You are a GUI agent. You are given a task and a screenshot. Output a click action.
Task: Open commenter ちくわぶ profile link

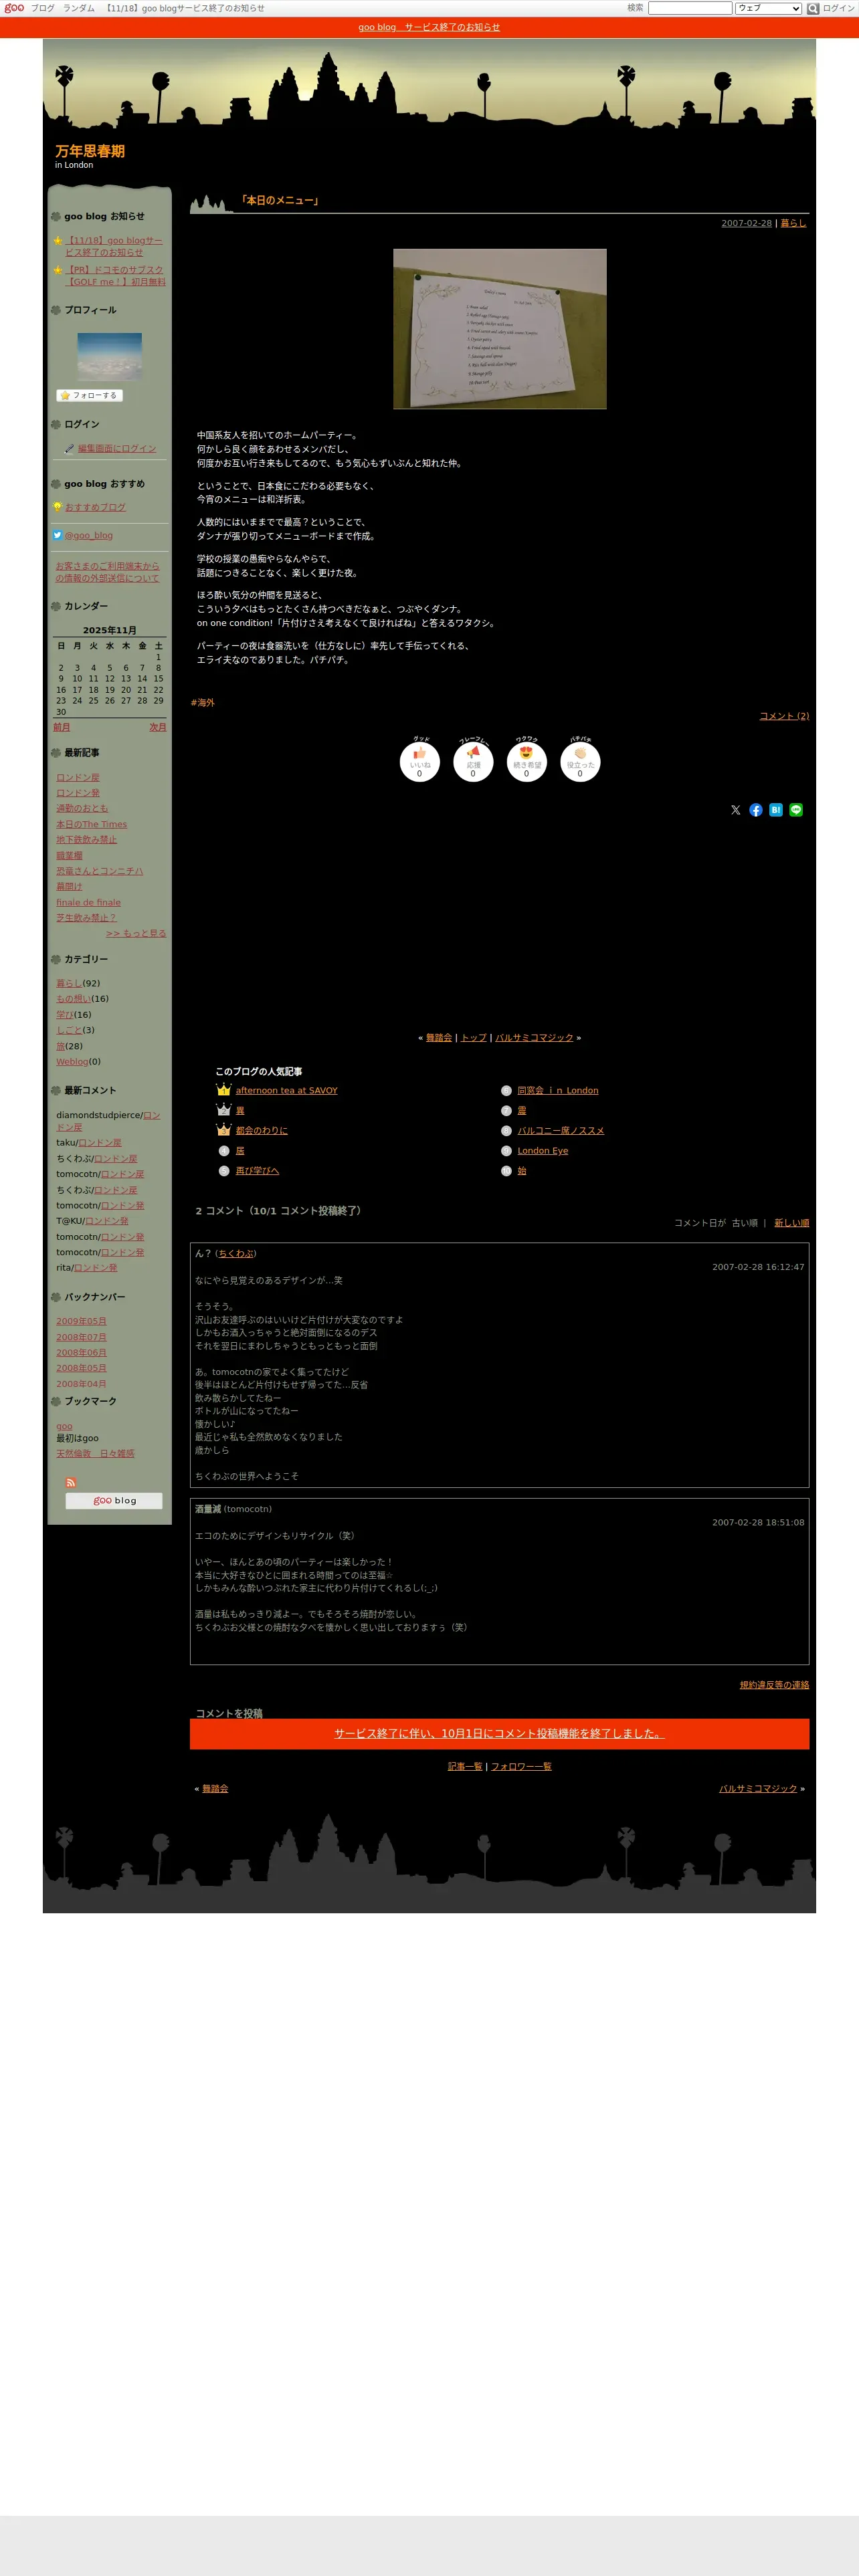(x=236, y=1253)
